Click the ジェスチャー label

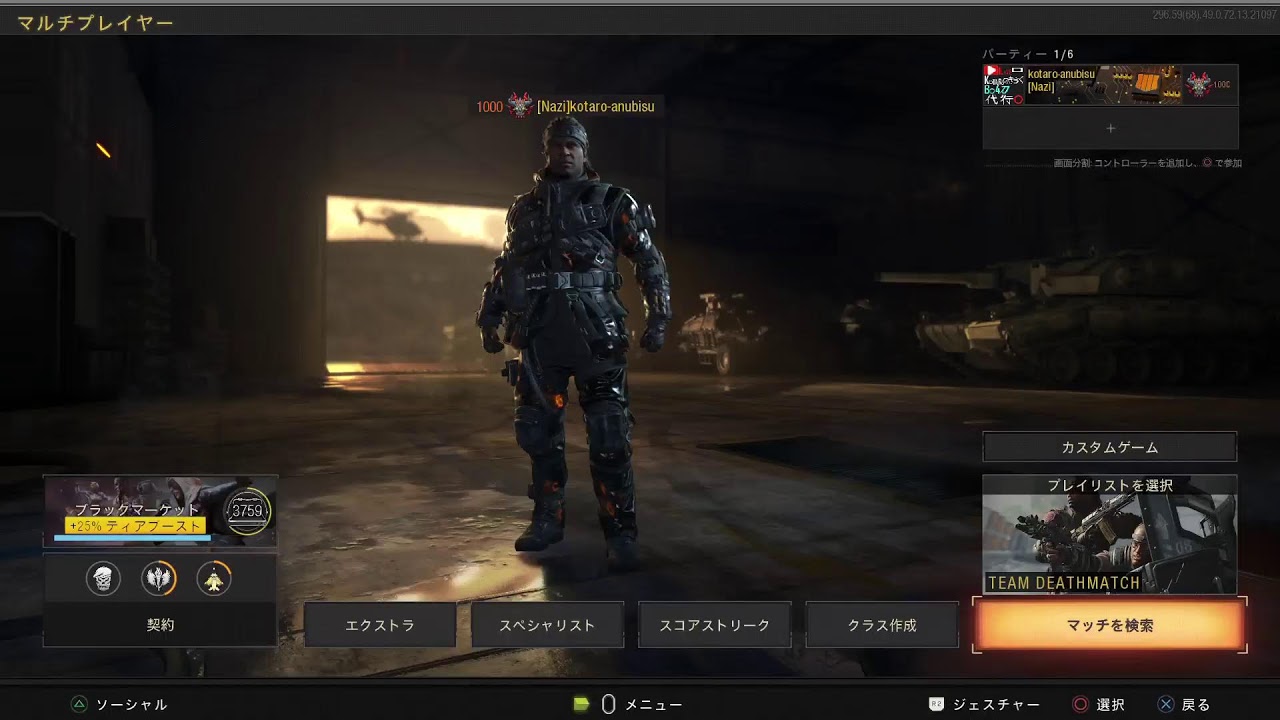pyautogui.click(x=996, y=705)
